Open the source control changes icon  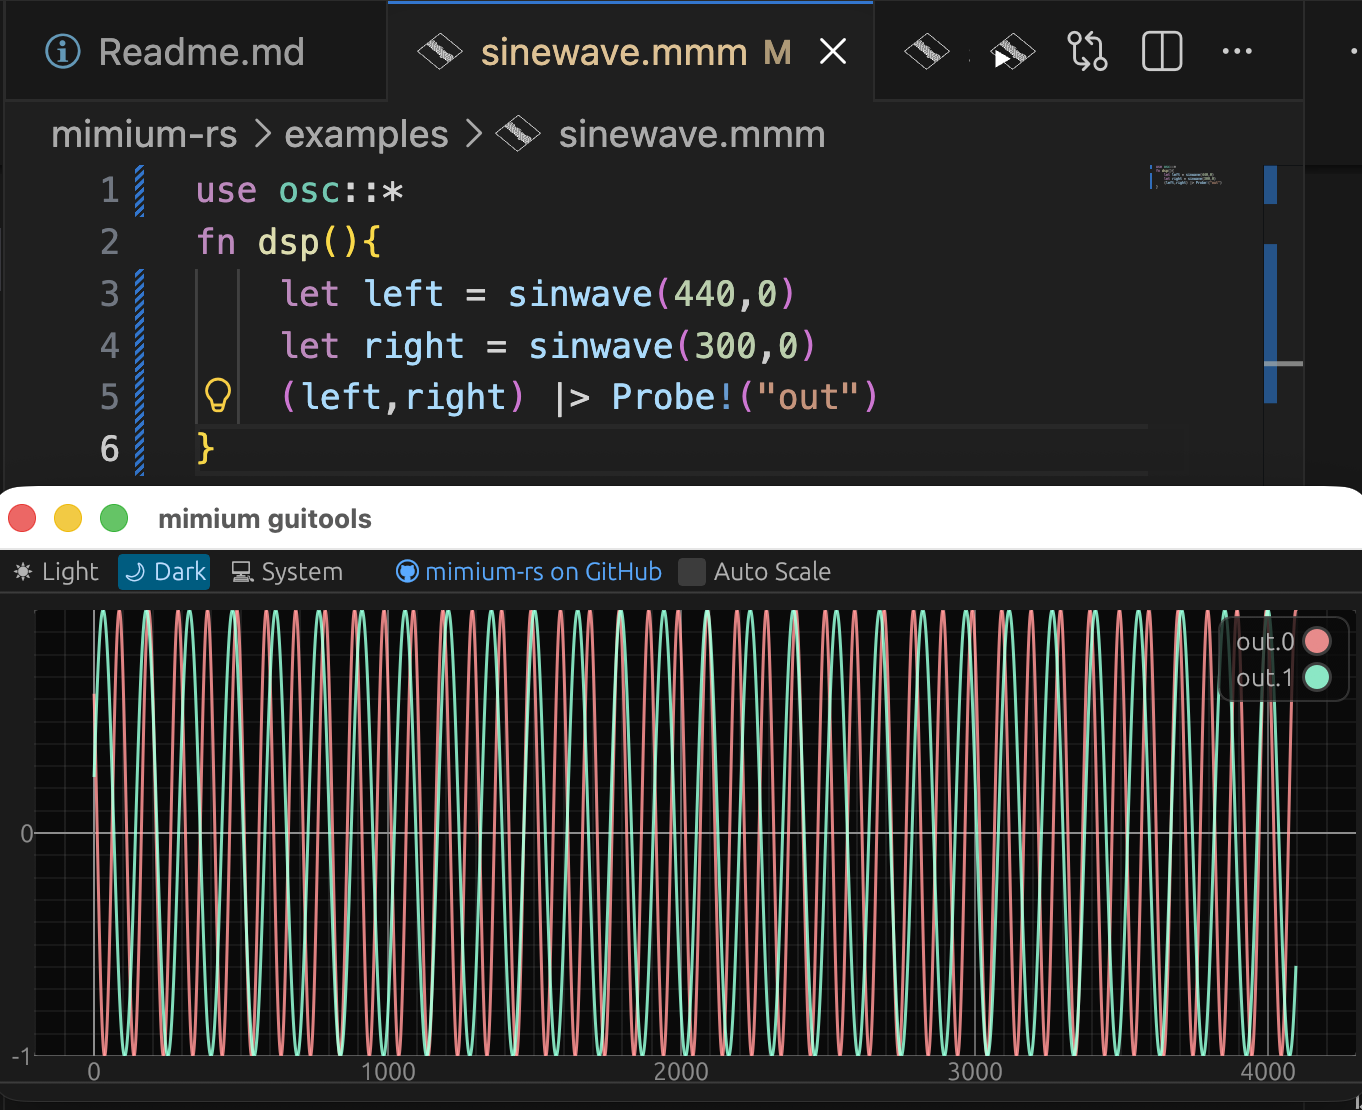pos(1087,51)
